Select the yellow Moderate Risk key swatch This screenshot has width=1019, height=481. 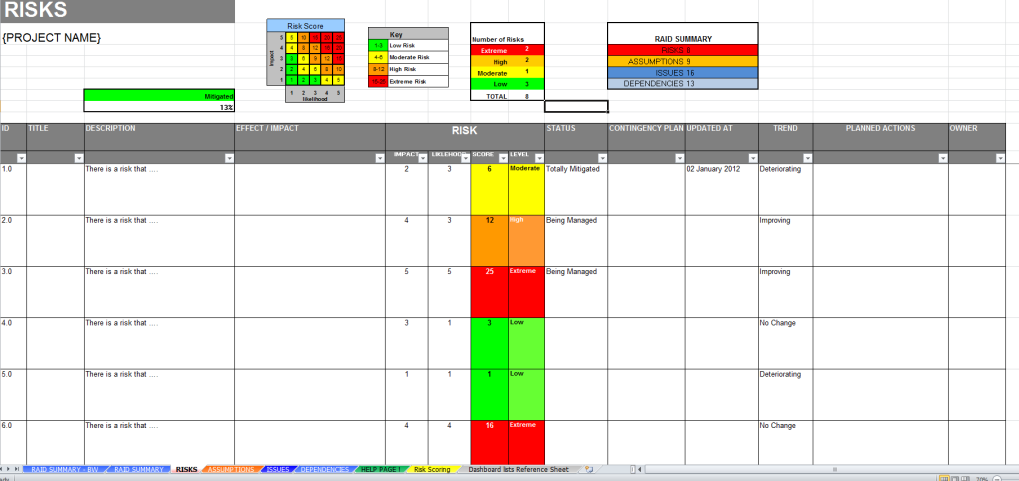378,57
